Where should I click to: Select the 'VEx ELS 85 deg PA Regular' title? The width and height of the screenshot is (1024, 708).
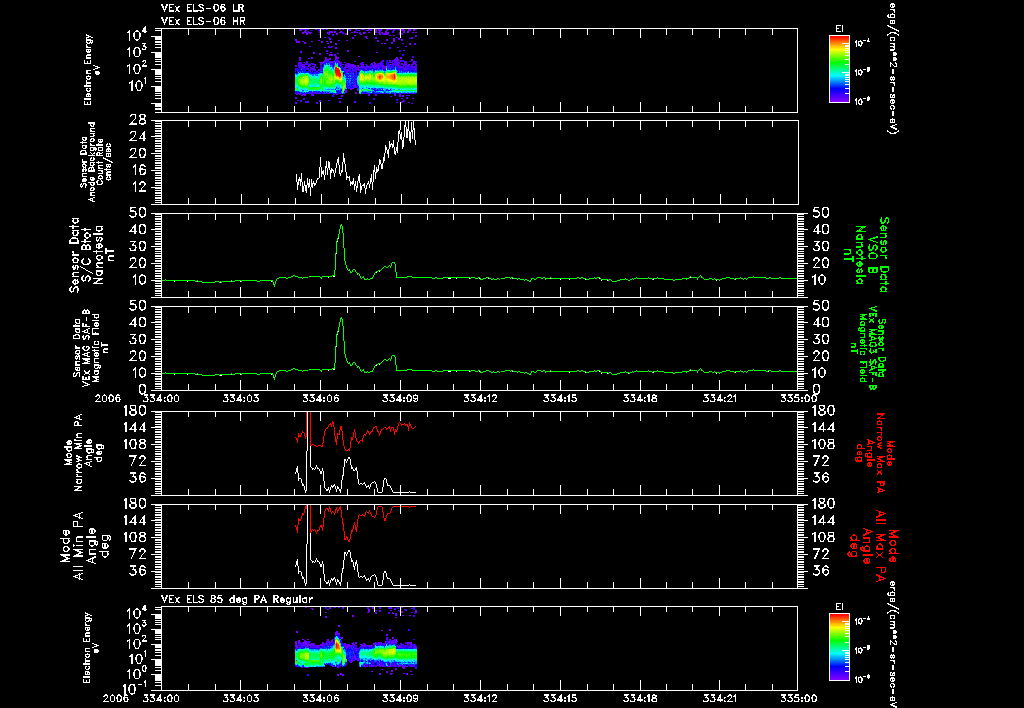pos(237,599)
